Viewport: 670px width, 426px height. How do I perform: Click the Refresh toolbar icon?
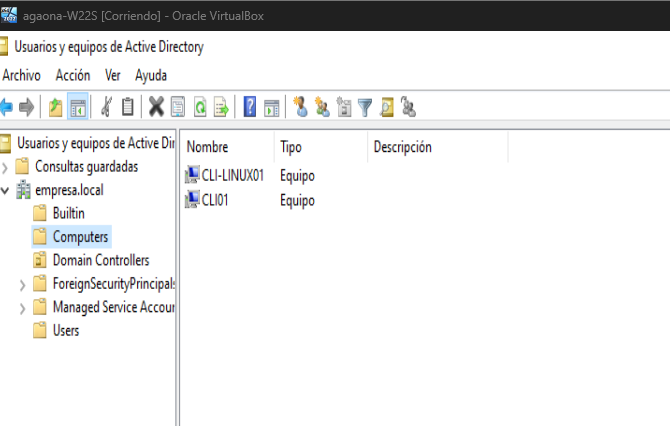tap(200, 106)
